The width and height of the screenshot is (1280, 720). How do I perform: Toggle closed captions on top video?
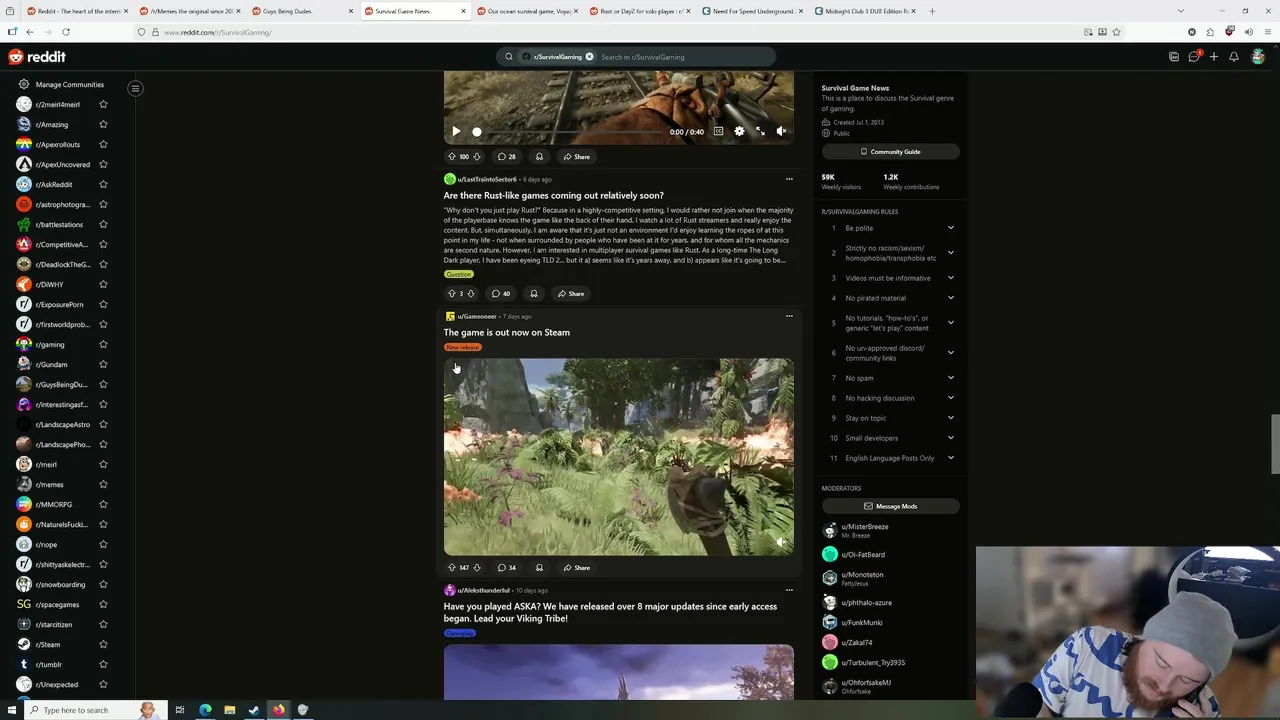[718, 131]
